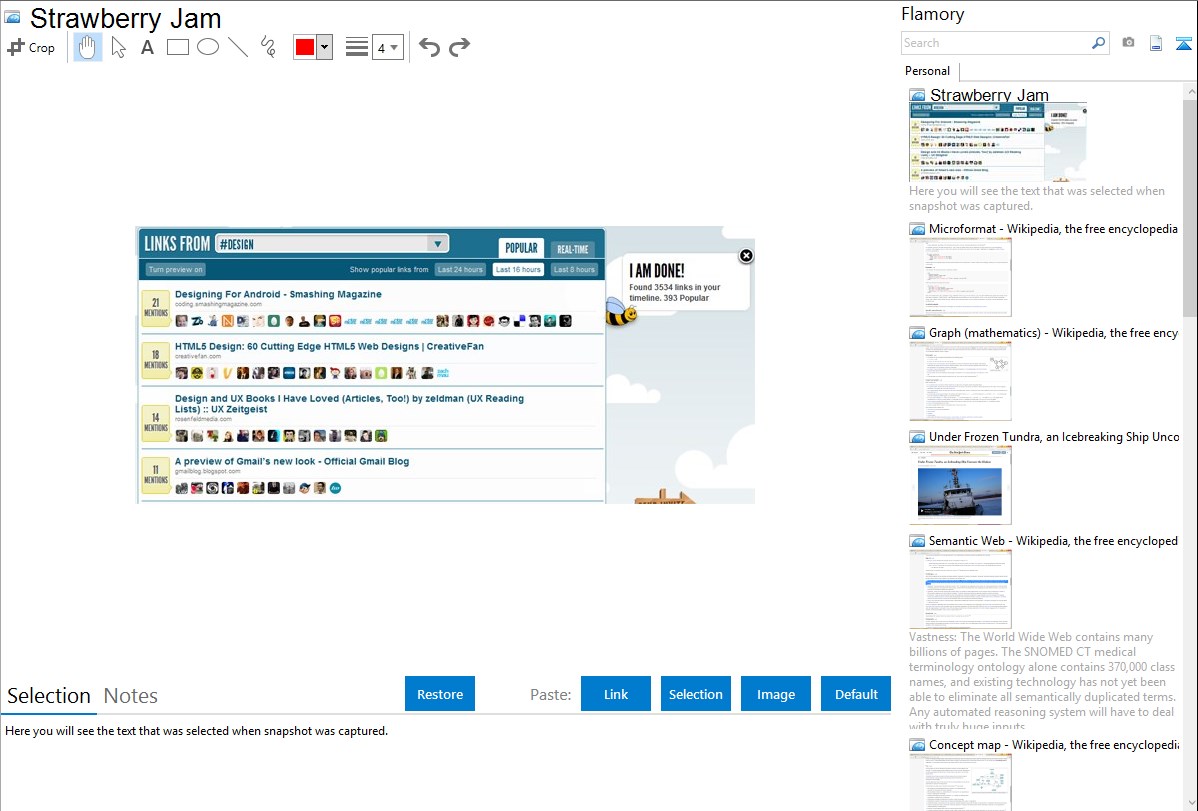This screenshot has height=811, width=1198.
Task: Open Design and UX Books link
Action: pos(349,404)
